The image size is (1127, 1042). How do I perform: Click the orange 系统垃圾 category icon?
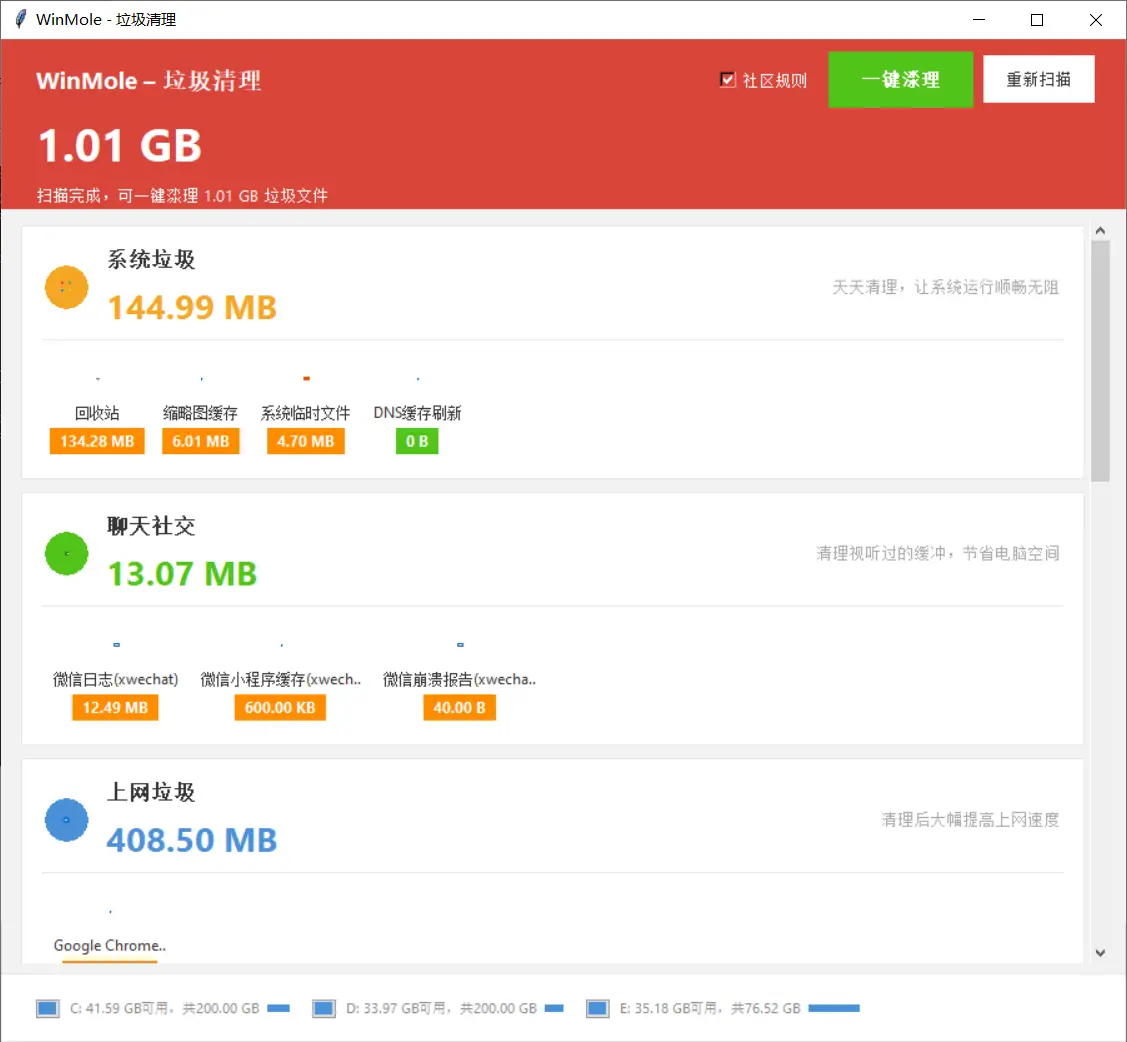pyautogui.click(x=66, y=287)
